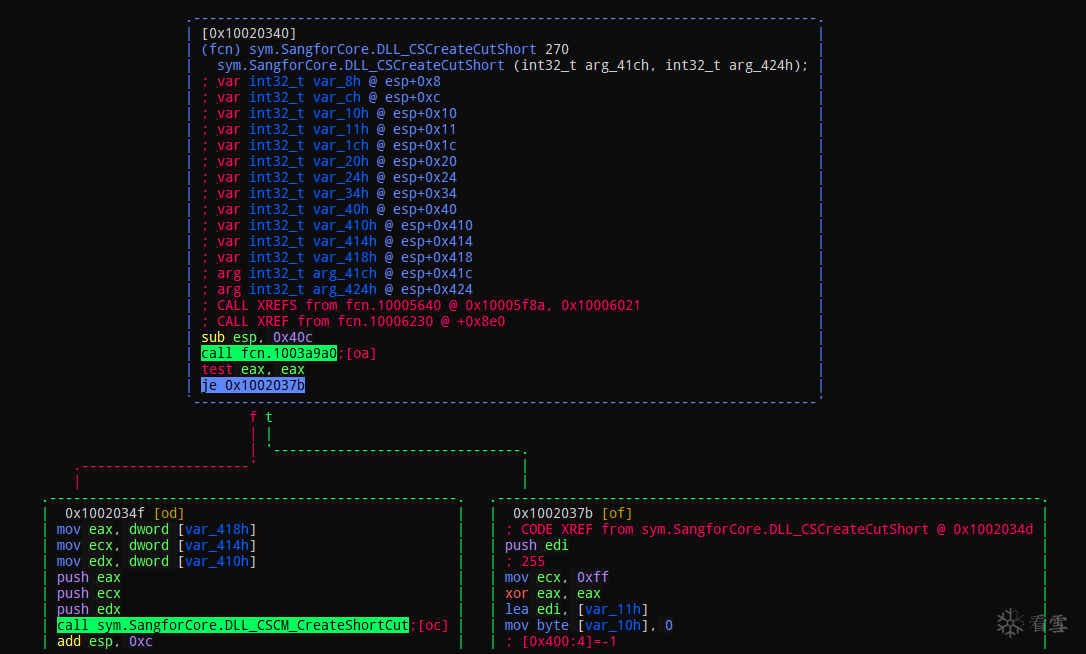
Task: Click the (fcn) sym.SangforCore.DLL_CSCreateCutShort 270 line
Action: (385, 49)
